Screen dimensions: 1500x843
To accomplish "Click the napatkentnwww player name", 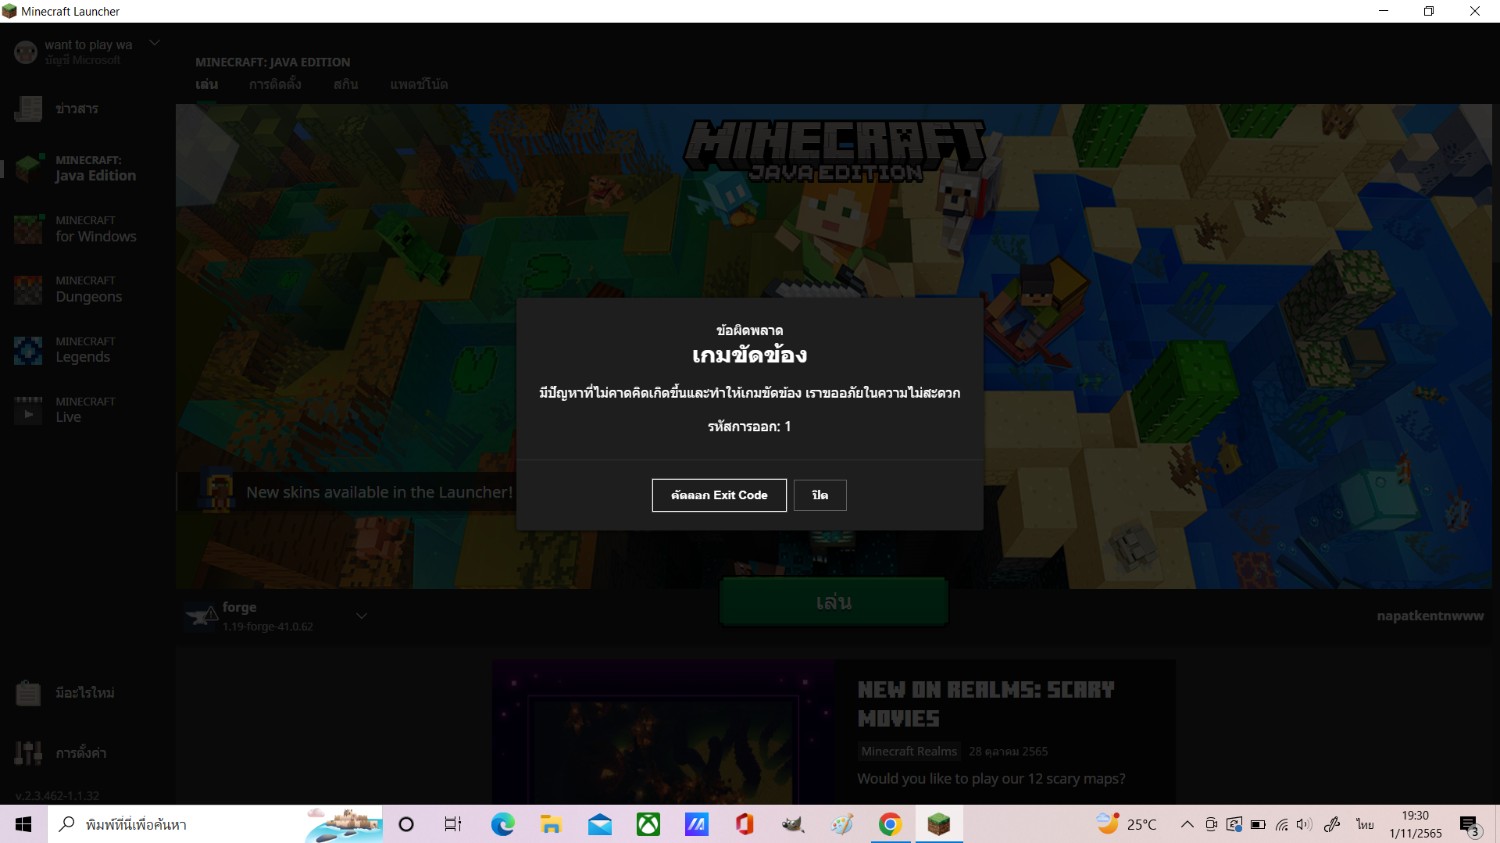I will 1430,616.
